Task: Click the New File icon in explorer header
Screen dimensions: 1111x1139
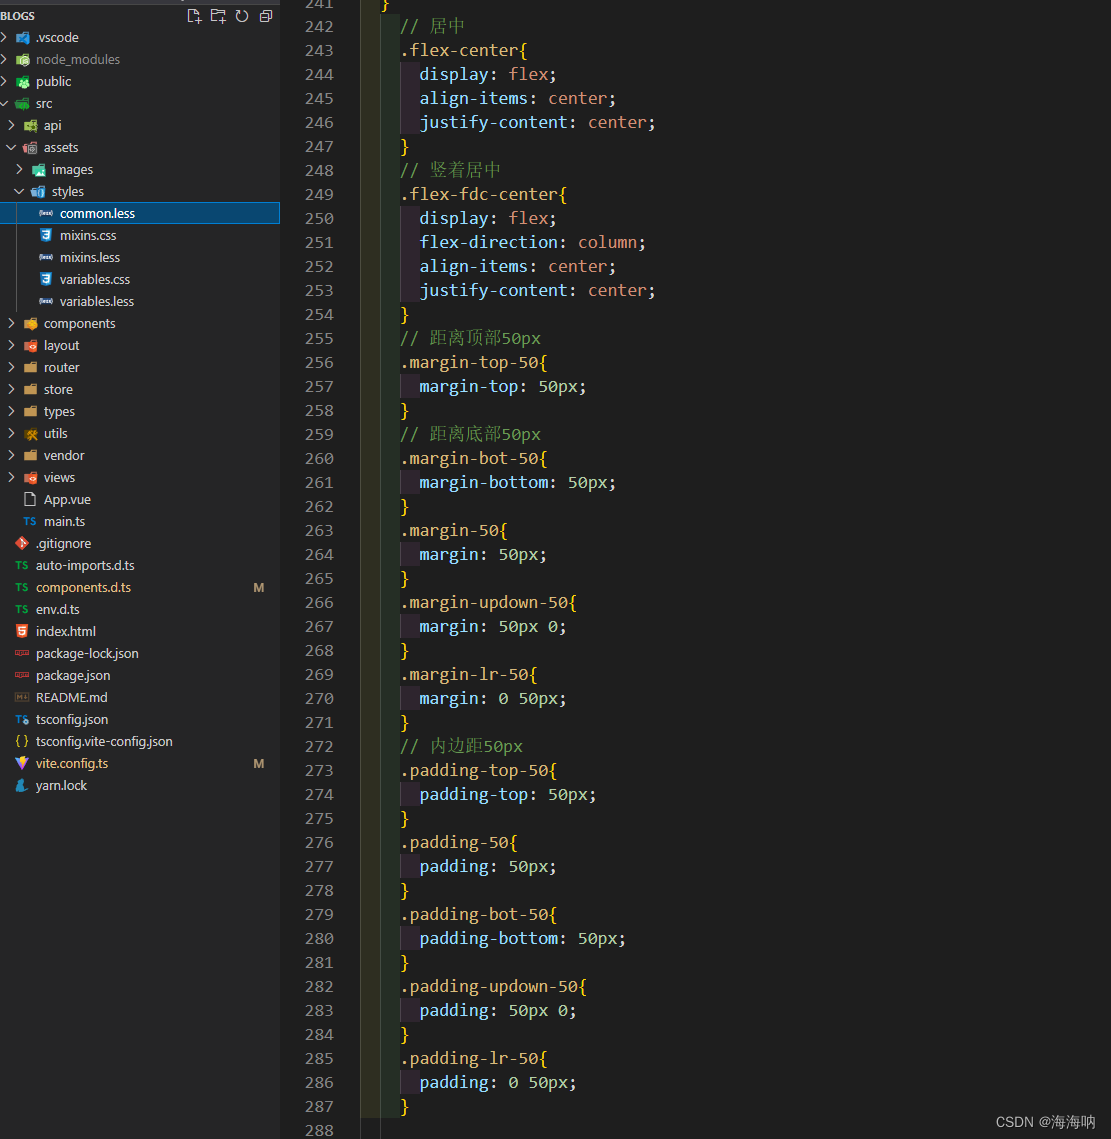Action: [194, 16]
